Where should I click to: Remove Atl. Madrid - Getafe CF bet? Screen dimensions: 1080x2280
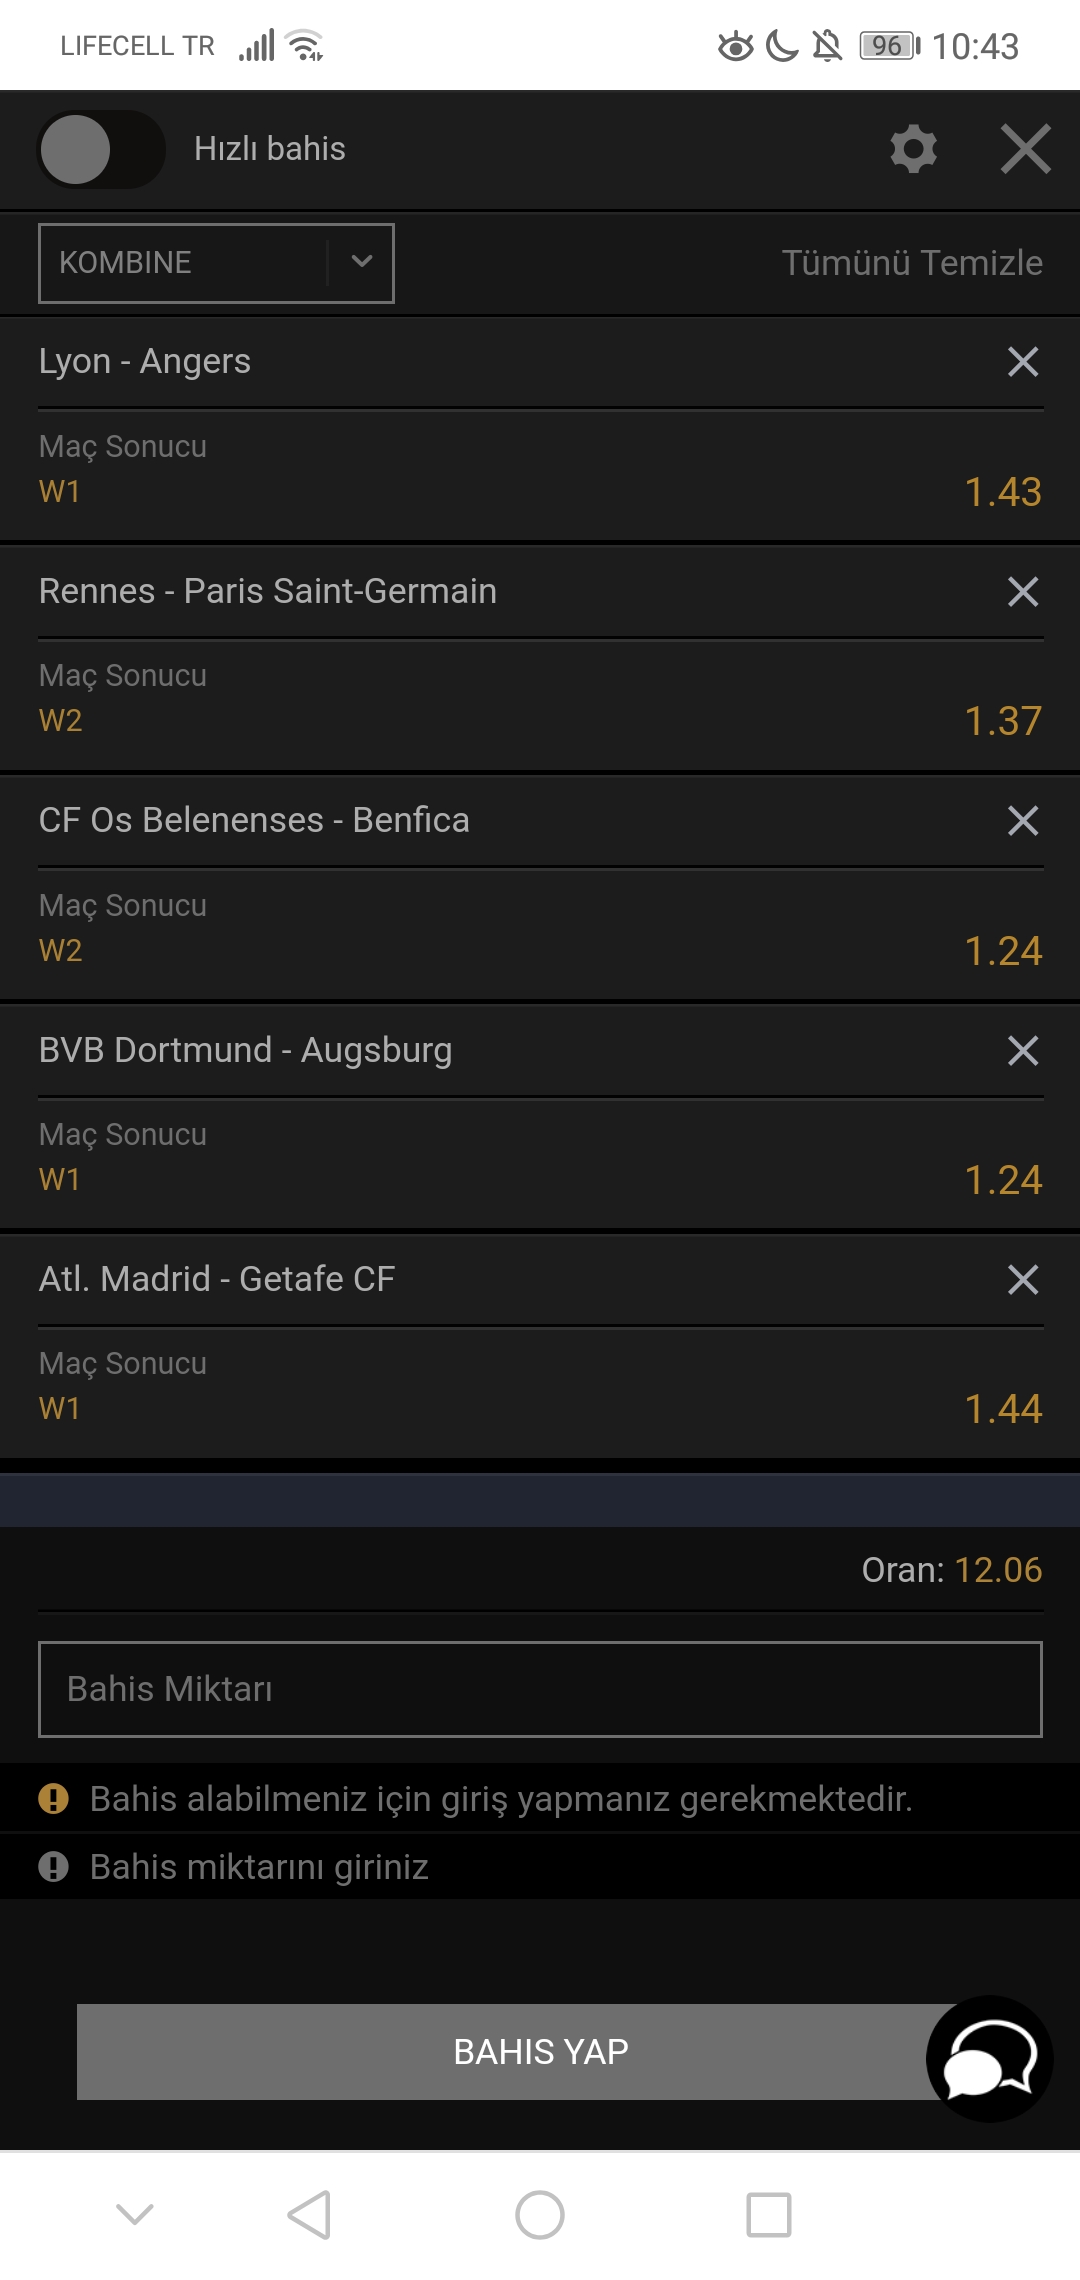click(1023, 1279)
